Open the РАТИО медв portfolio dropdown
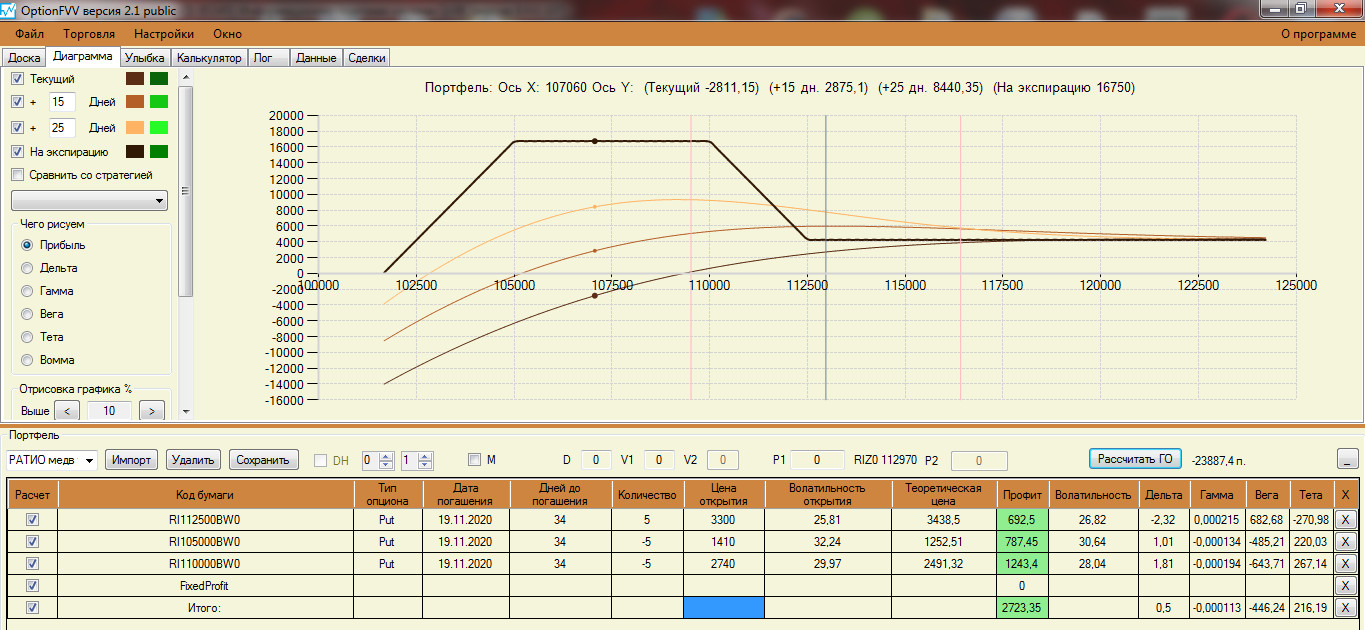The height and width of the screenshot is (630, 1365). click(x=51, y=460)
